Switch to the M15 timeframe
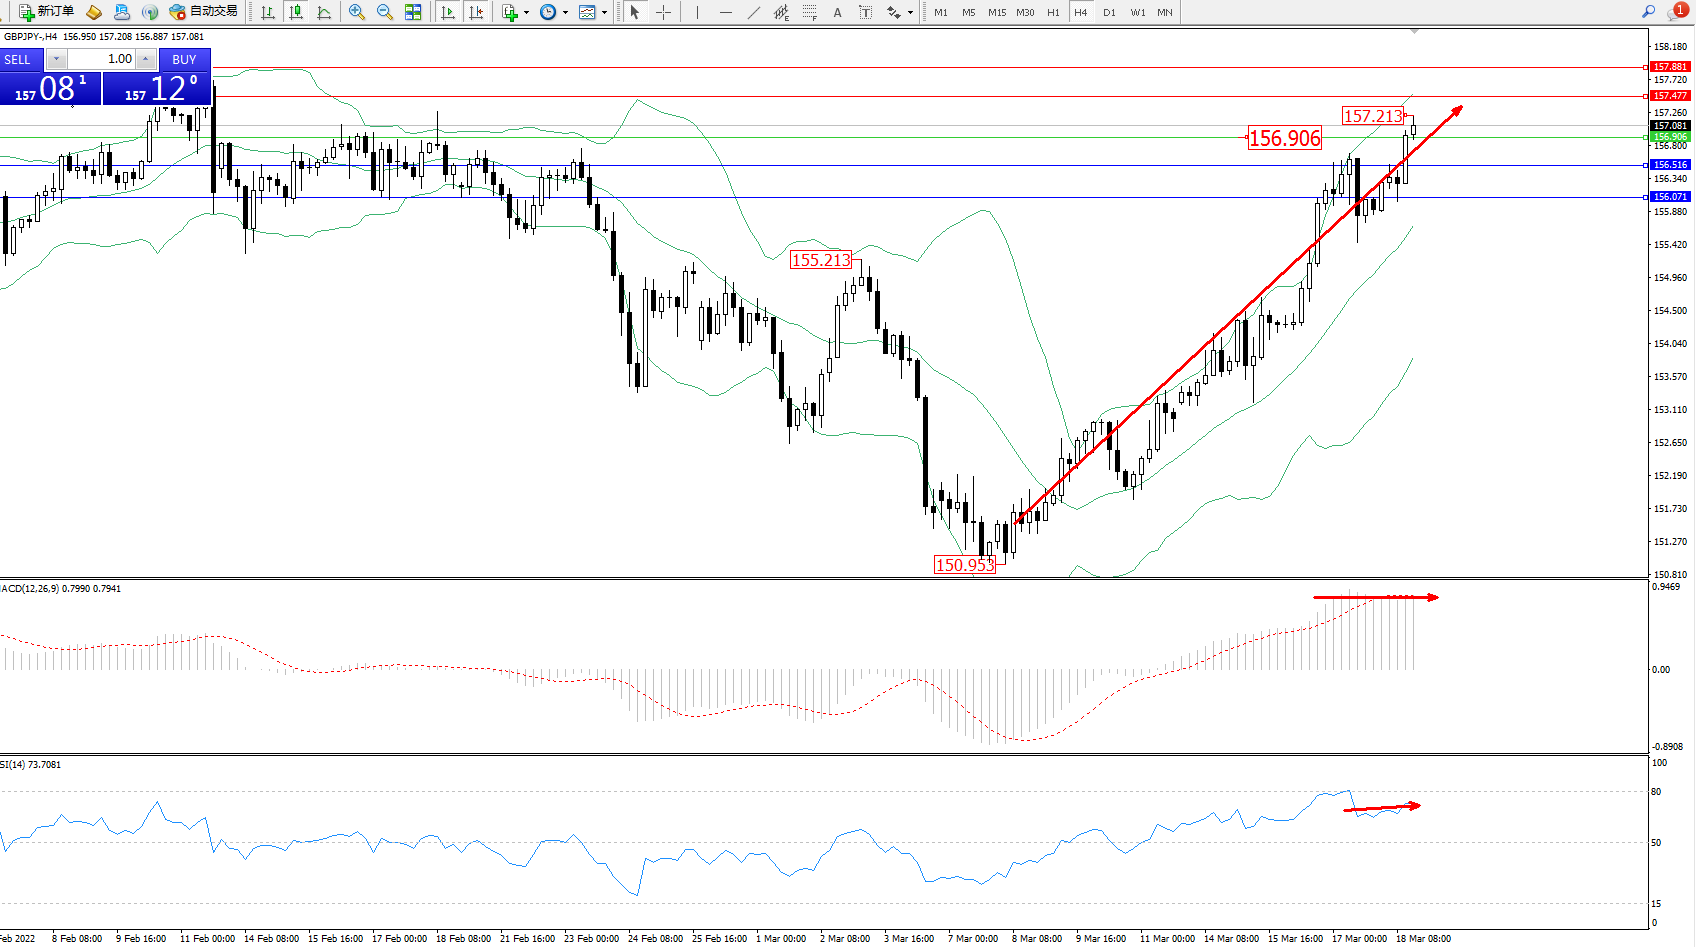The height and width of the screenshot is (947, 1696). (997, 12)
